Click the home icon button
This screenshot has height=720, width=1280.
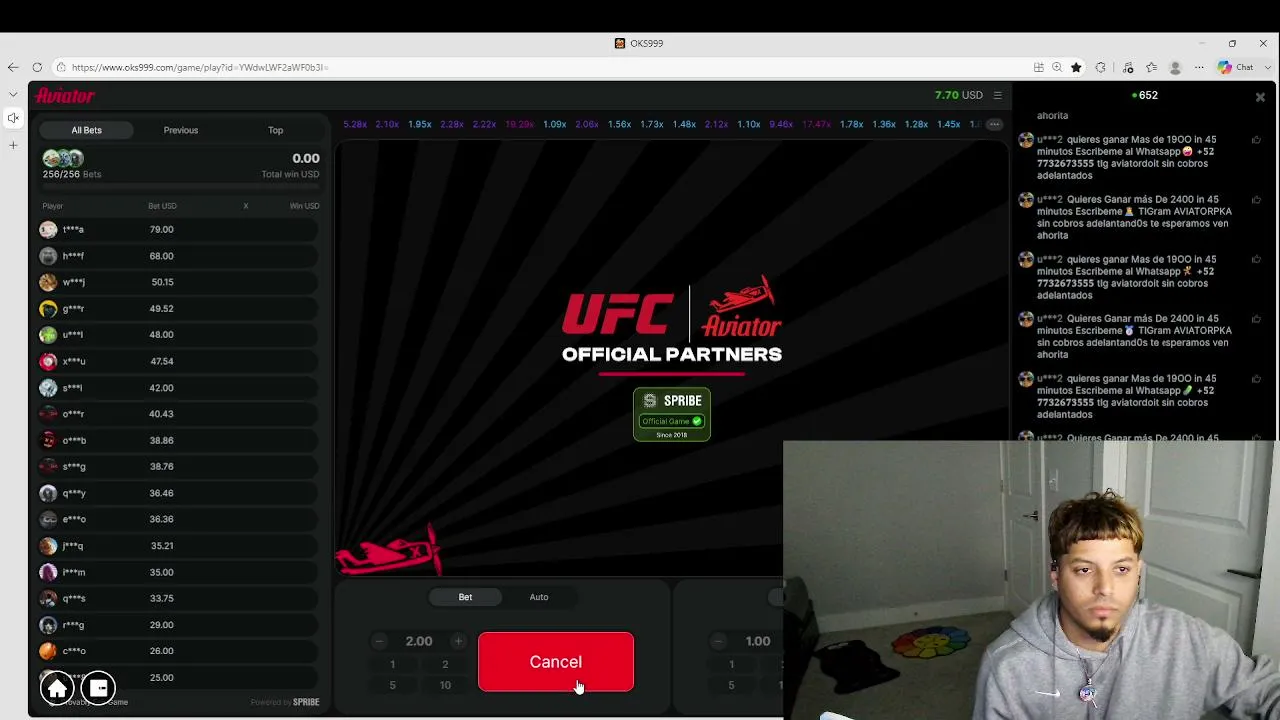click(57, 688)
